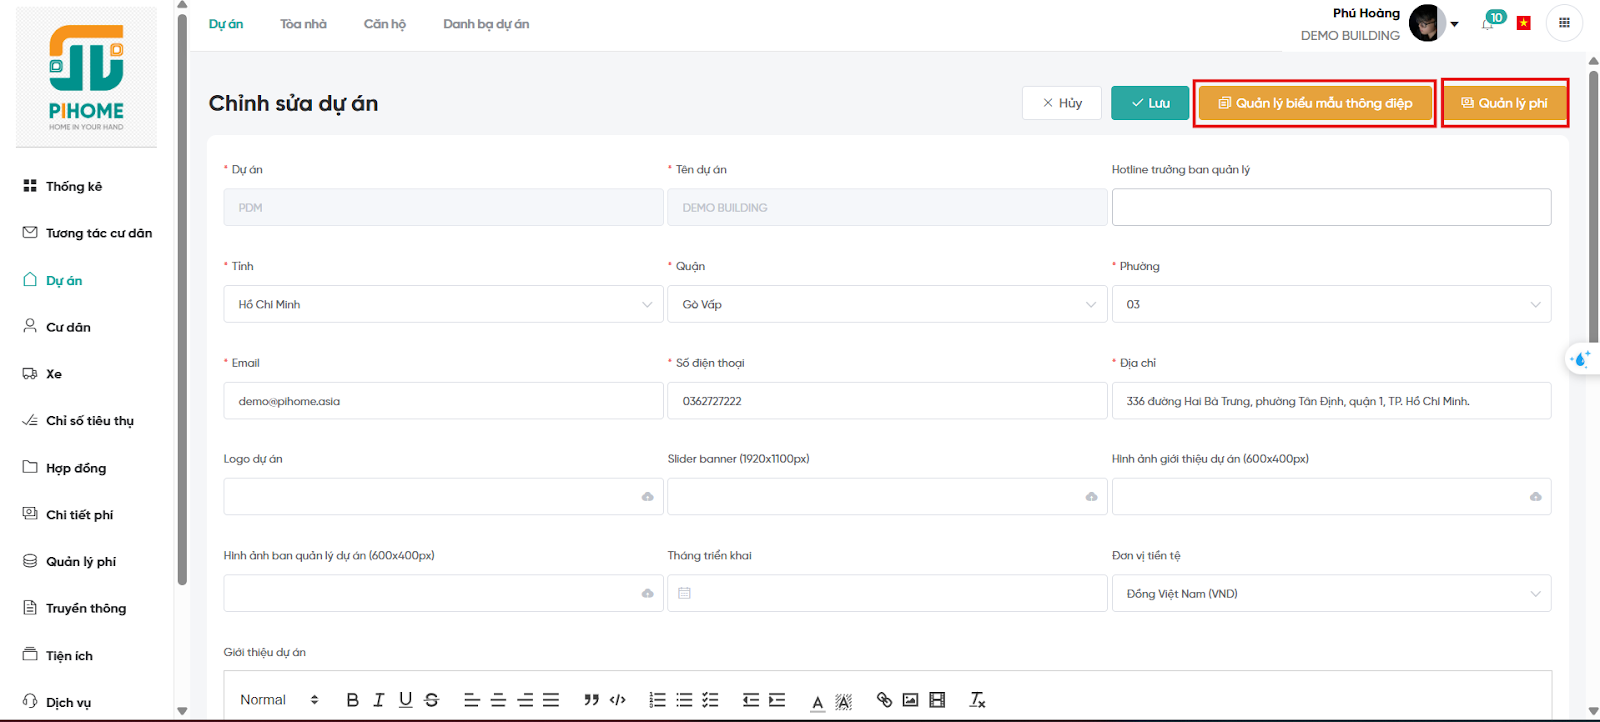
Task: Click the clear formatting icon
Action: tap(977, 700)
